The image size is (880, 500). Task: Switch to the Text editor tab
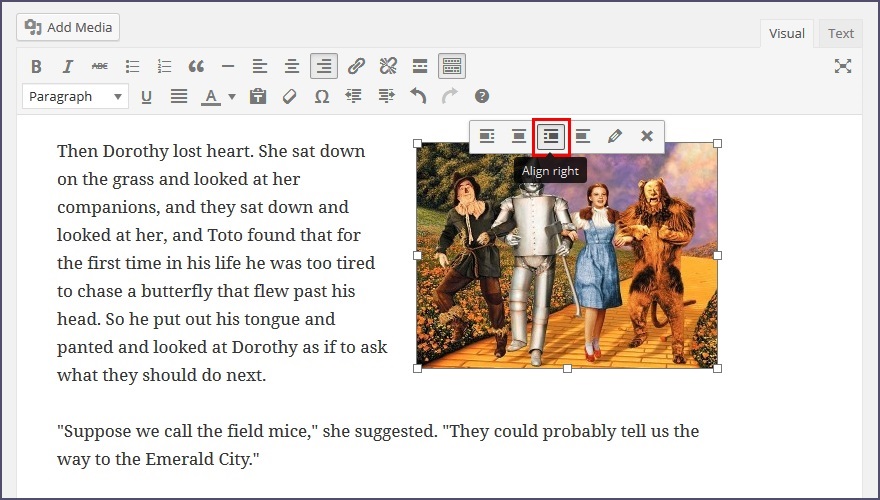point(841,33)
